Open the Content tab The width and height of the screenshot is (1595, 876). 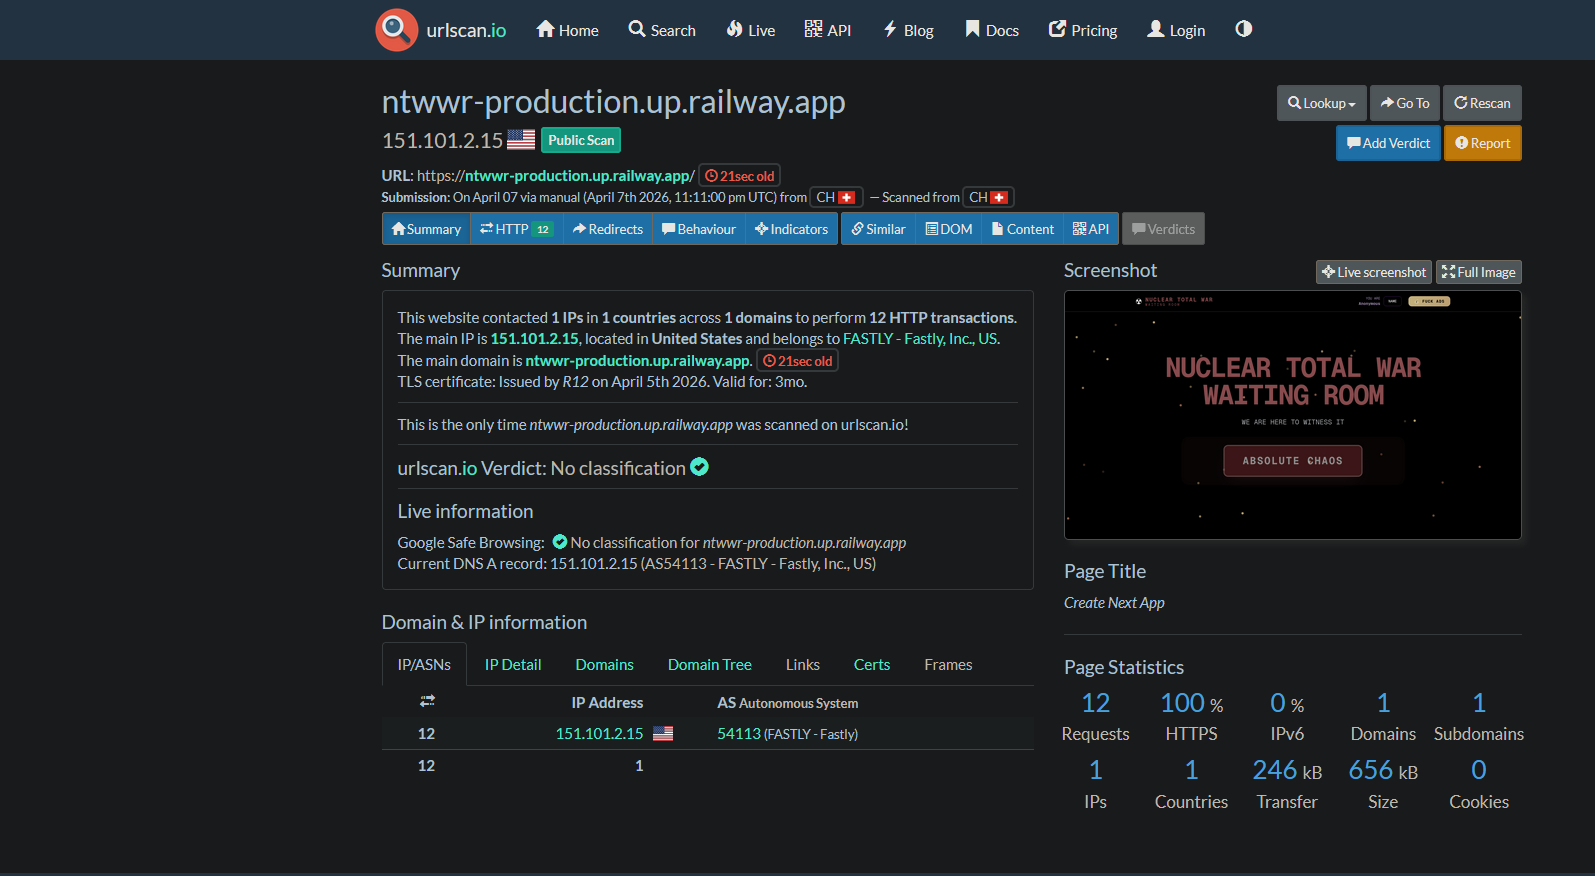coord(1023,229)
